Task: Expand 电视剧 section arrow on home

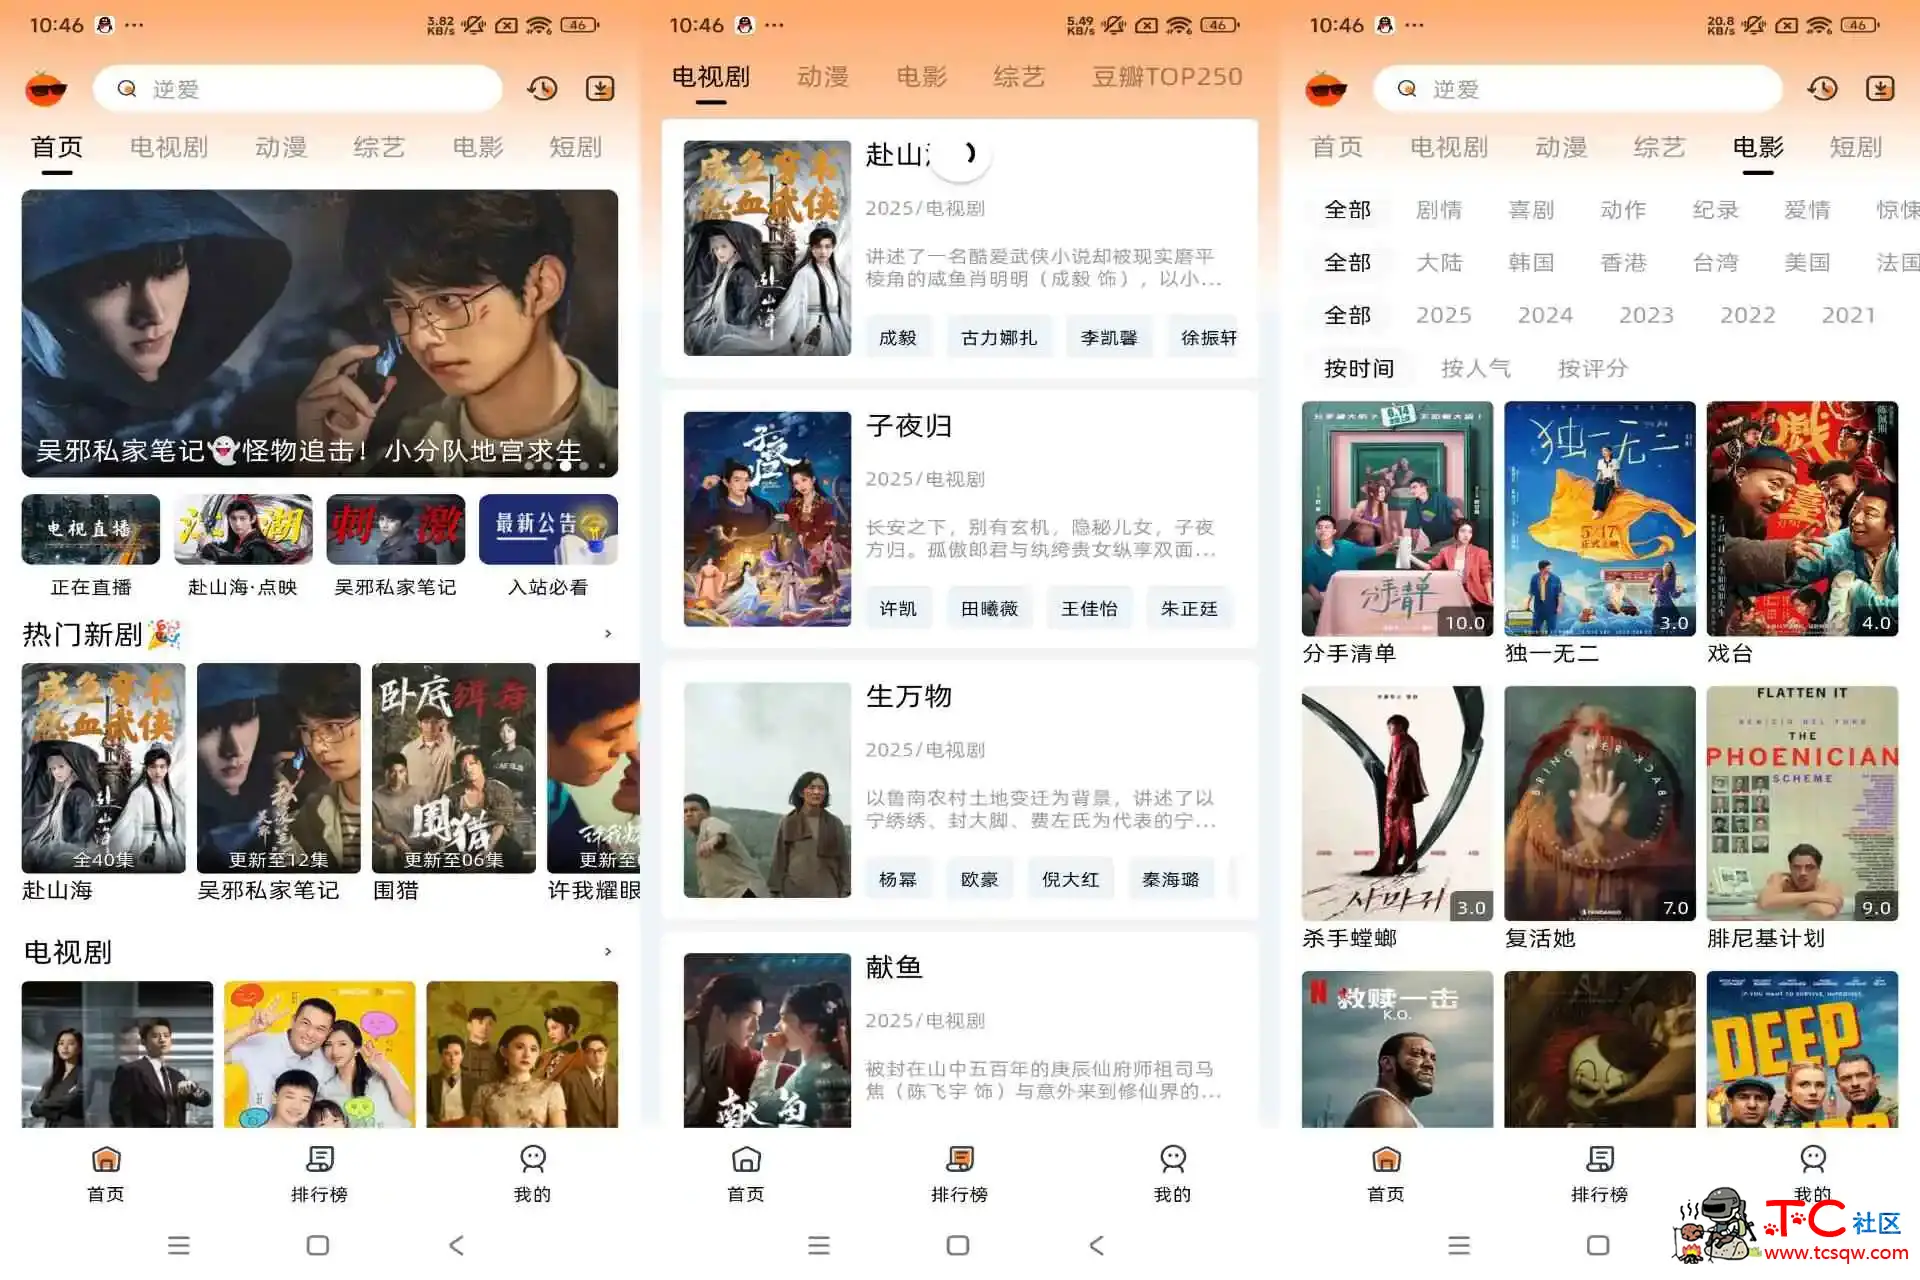Action: click(x=608, y=952)
